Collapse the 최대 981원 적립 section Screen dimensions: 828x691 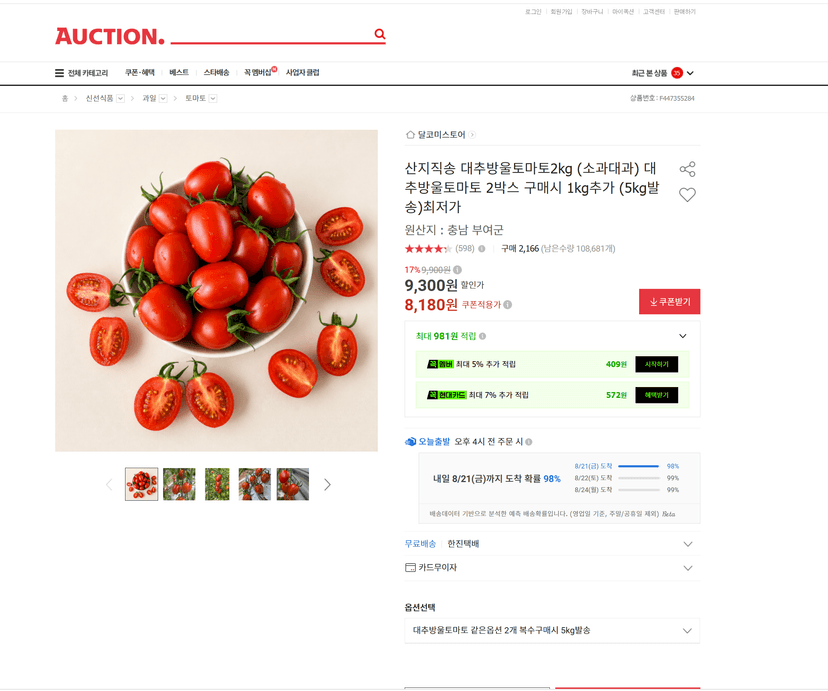[682, 336]
